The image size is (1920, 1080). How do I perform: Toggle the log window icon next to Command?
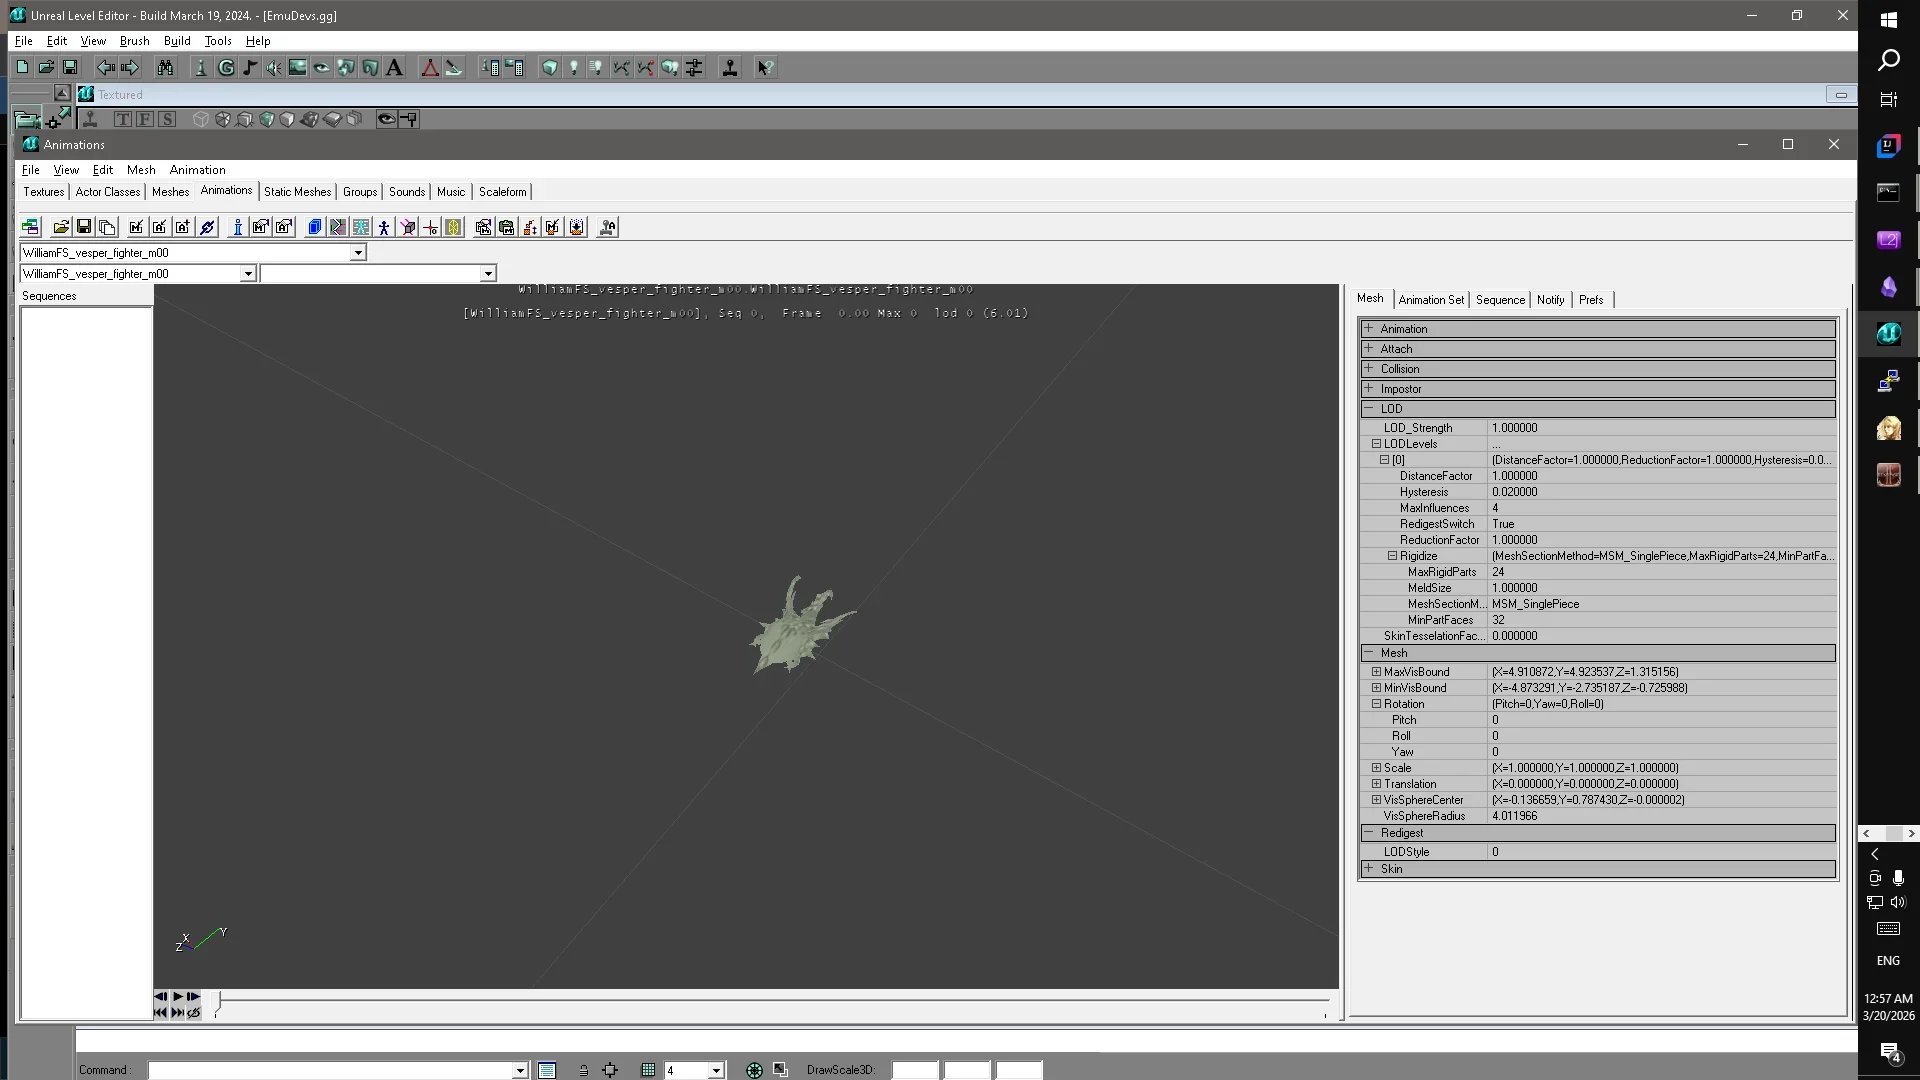coord(547,1070)
